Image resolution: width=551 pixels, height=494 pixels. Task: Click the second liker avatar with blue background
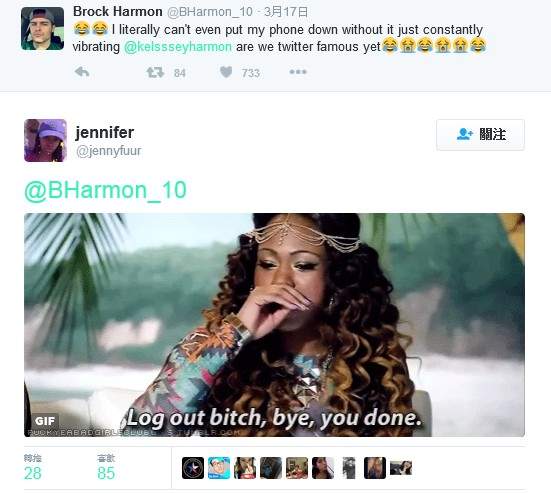click(219, 468)
